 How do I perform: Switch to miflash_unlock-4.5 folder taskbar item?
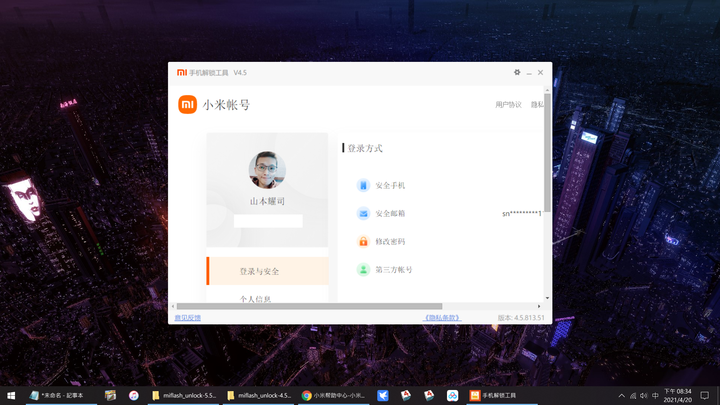[x=260, y=395]
